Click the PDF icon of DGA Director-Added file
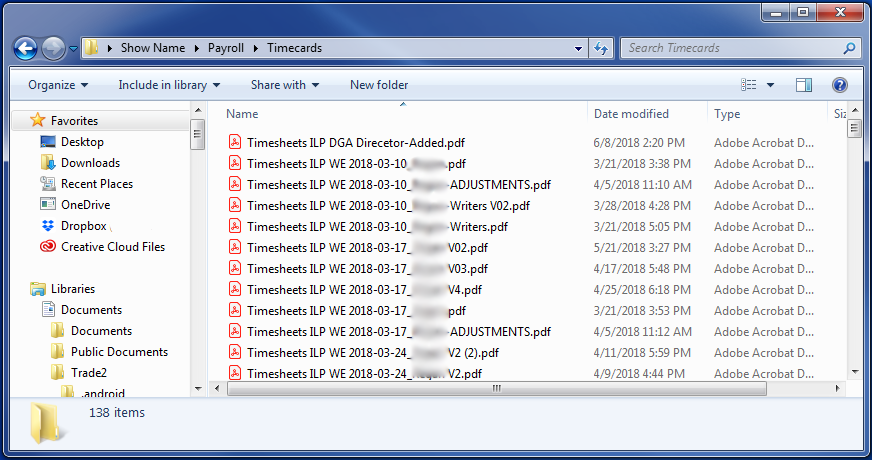This screenshot has height=460, width=872. pos(235,143)
